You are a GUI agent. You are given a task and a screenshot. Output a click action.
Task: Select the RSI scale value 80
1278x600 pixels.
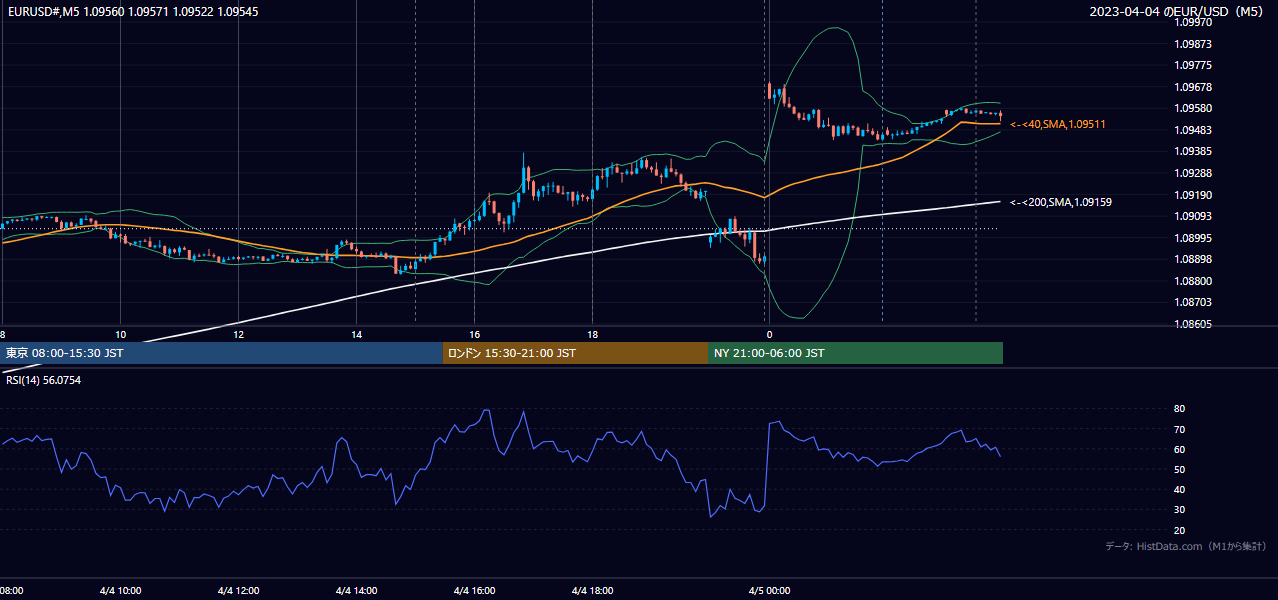pos(1179,409)
